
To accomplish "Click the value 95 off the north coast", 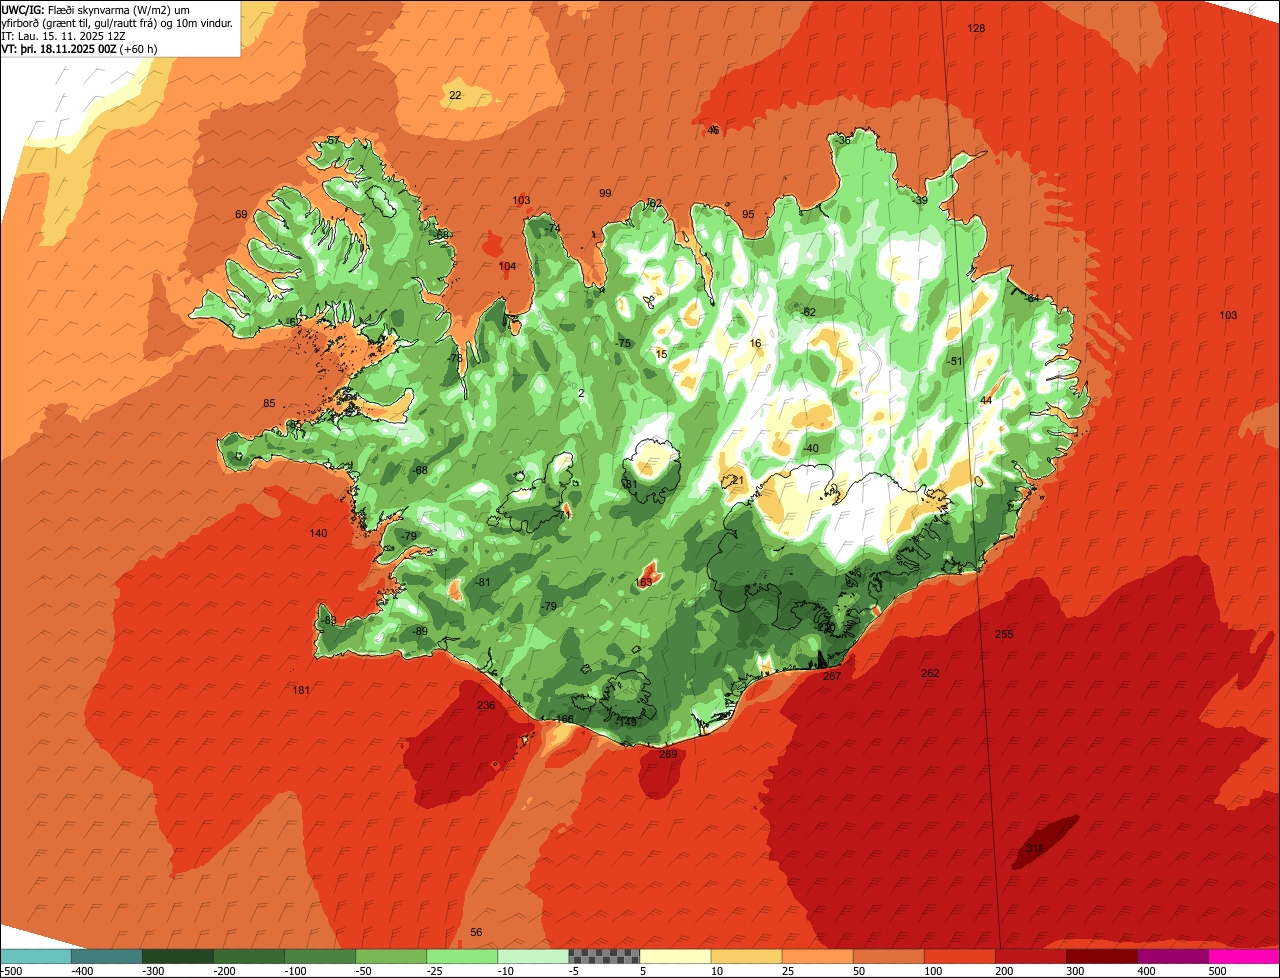I will 748,214.
